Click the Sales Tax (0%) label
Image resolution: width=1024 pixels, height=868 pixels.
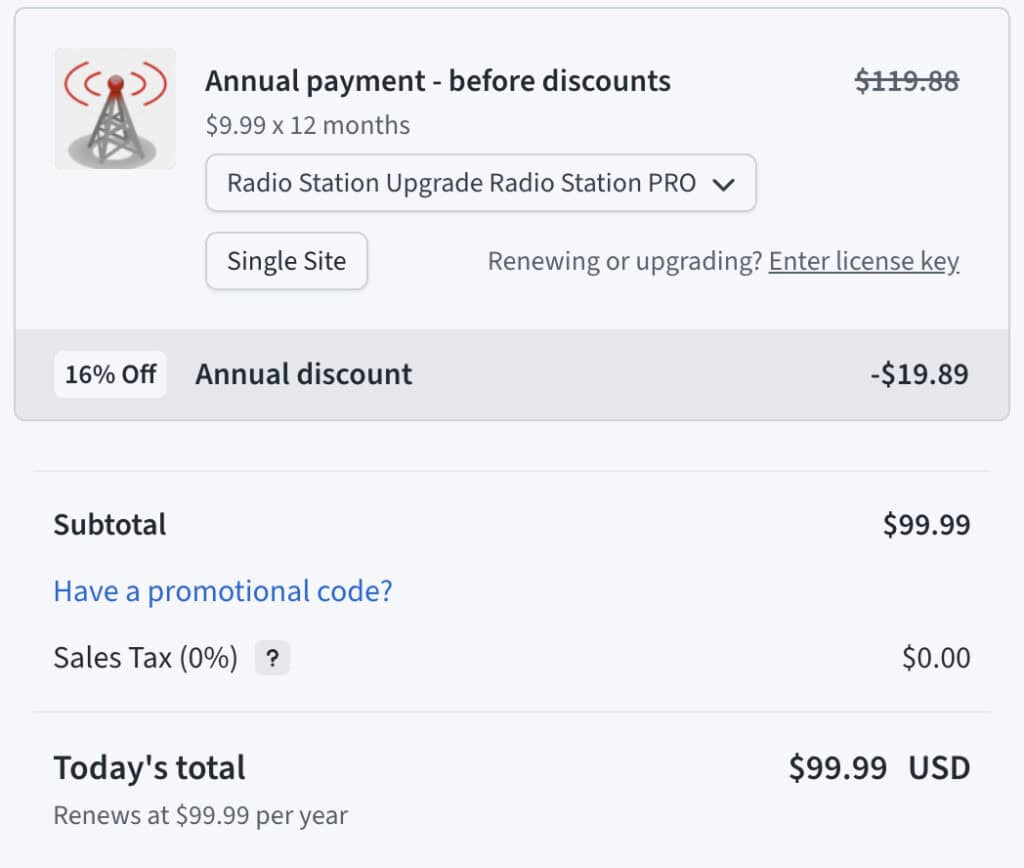(146, 658)
